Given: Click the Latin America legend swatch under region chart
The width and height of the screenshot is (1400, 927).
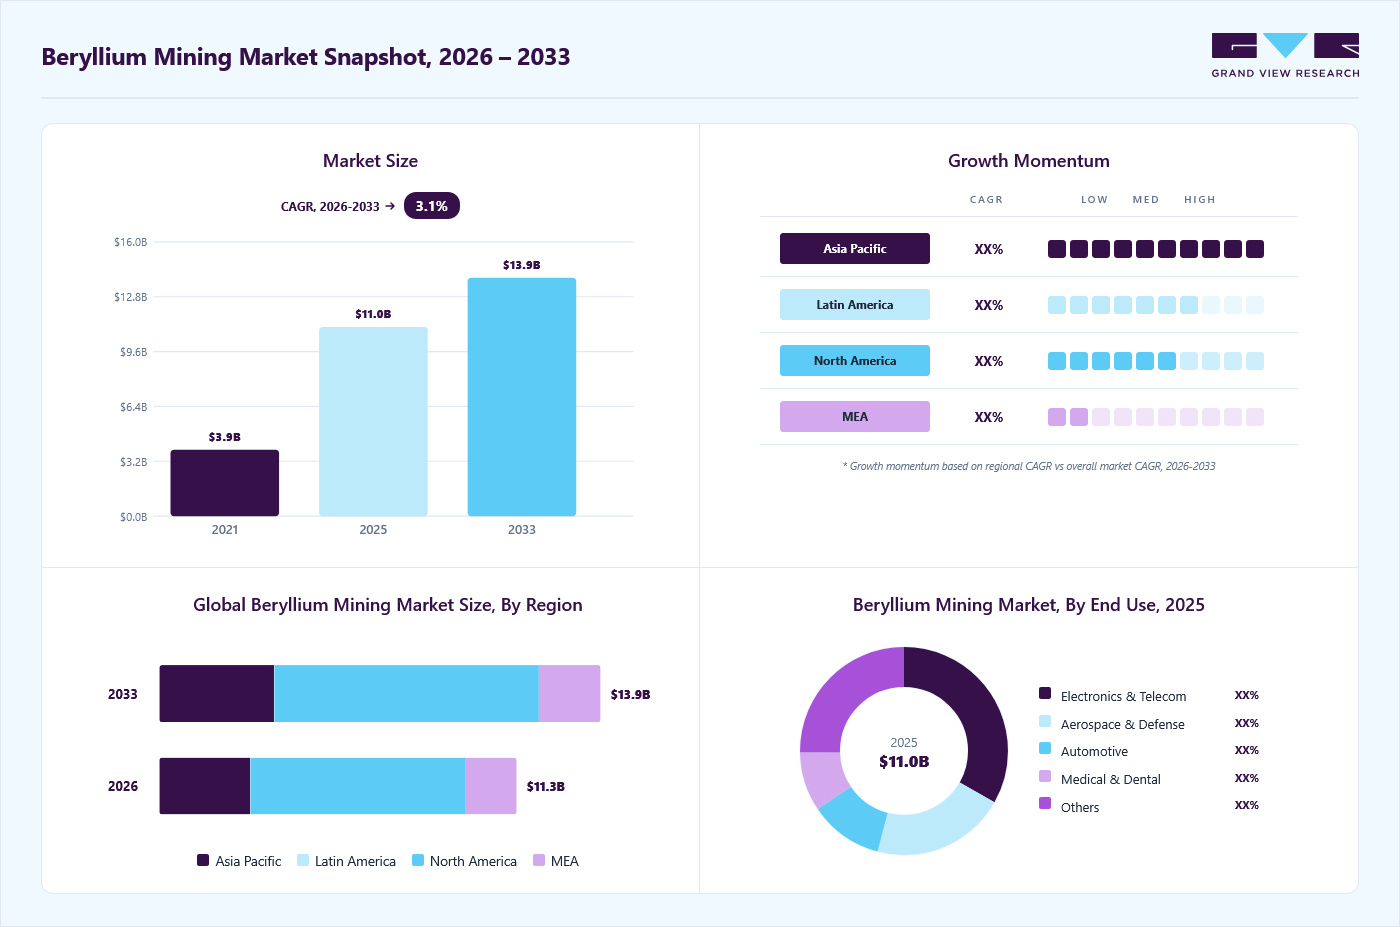Looking at the screenshot, I should pyautogui.click(x=303, y=860).
